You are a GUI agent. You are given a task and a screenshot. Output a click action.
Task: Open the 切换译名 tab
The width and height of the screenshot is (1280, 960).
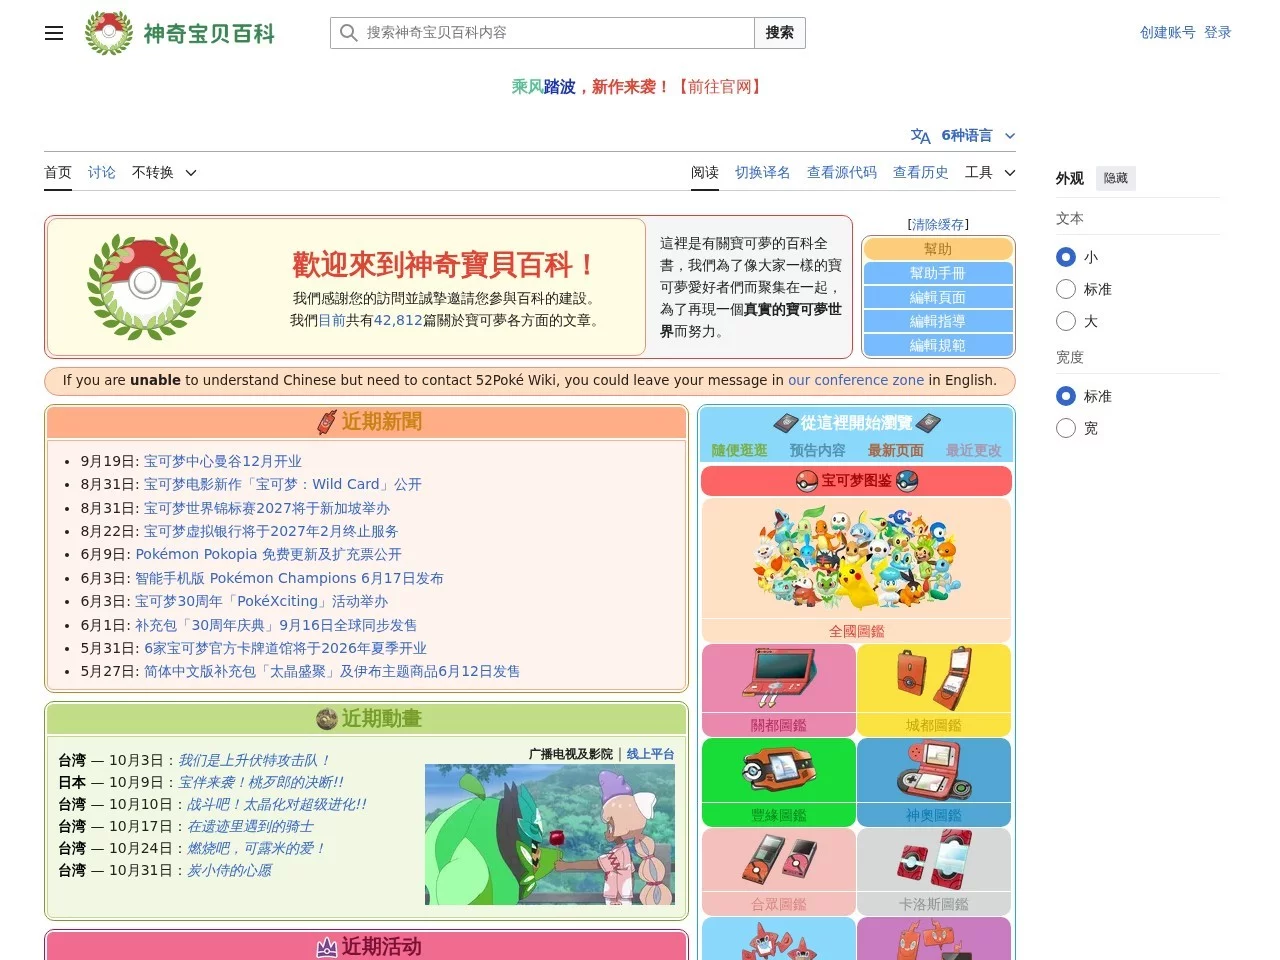(763, 172)
